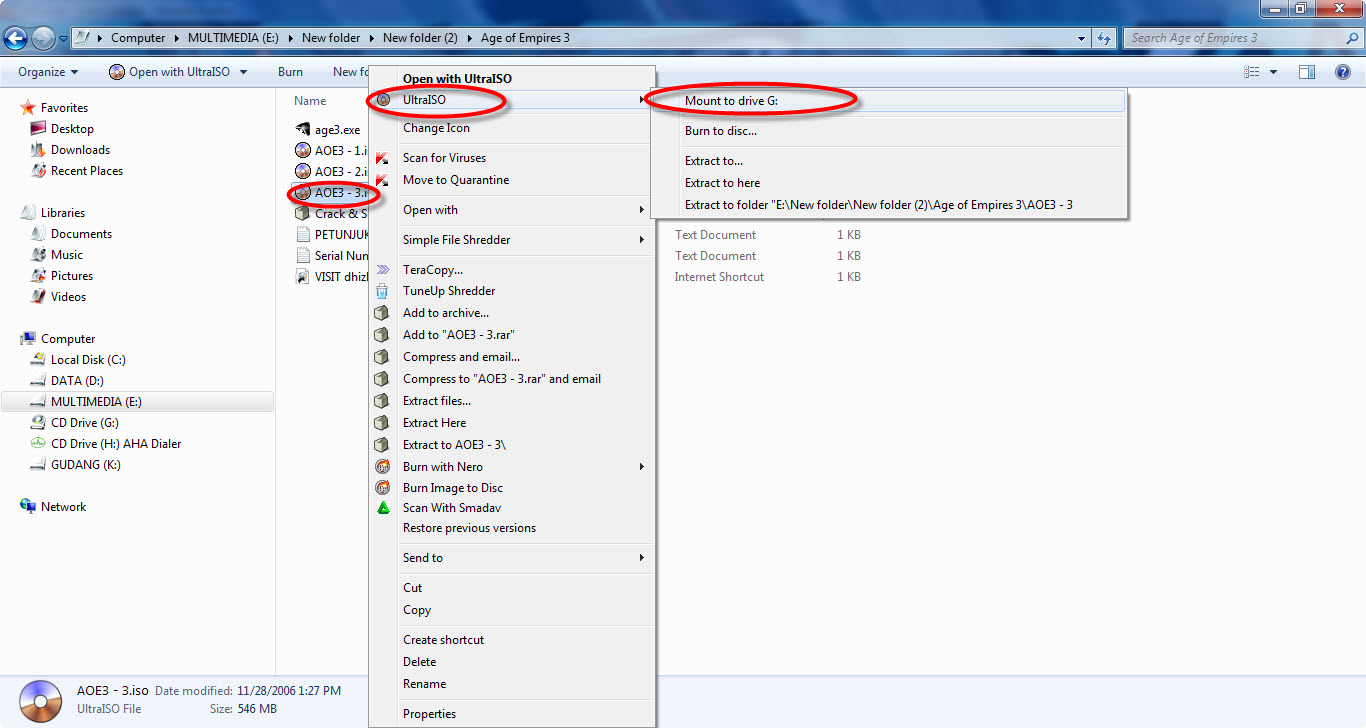
Task: Expand Open with UltraISO toolbar dropdown arrow
Action: coord(243,72)
